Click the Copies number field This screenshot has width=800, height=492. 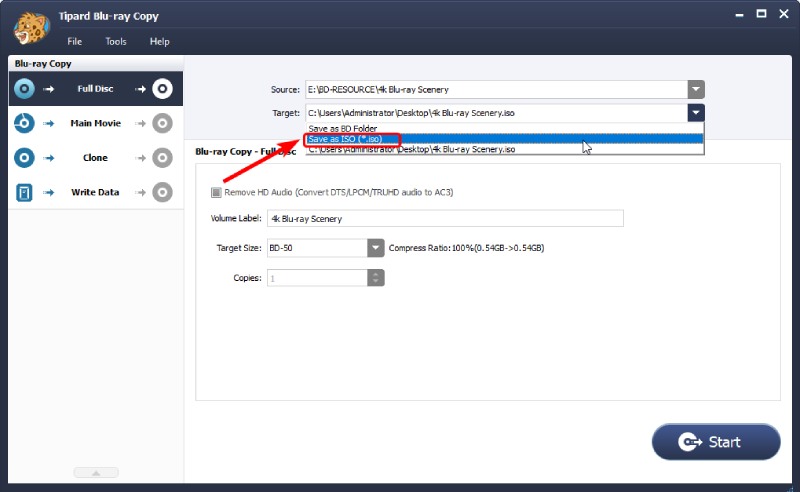coord(317,278)
